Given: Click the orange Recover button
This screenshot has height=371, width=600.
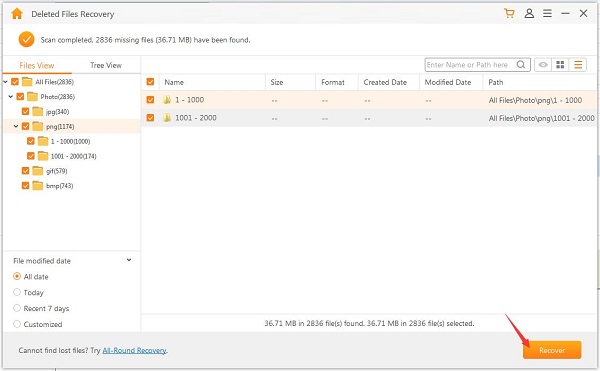Looking at the screenshot, I should pyautogui.click(x=552, y=350).
